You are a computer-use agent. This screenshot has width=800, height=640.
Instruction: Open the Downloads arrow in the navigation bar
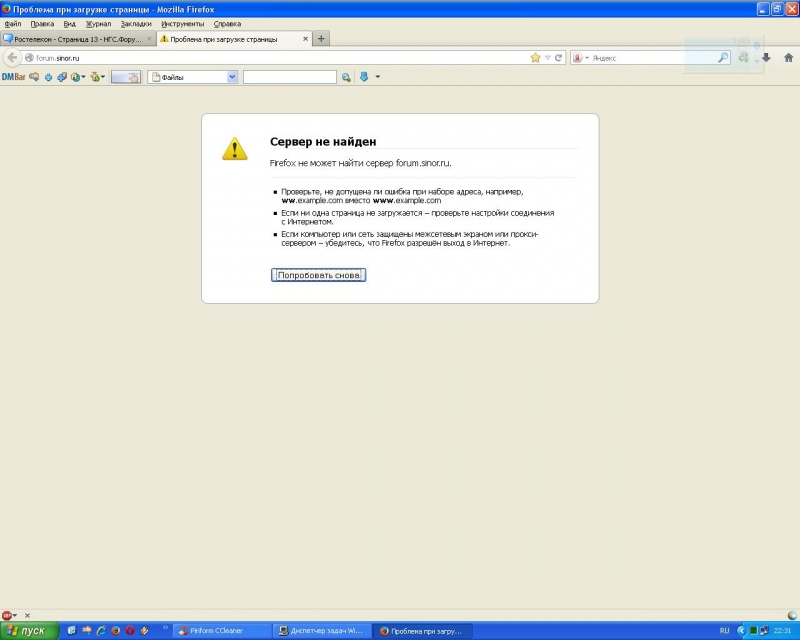pos(765,58)
